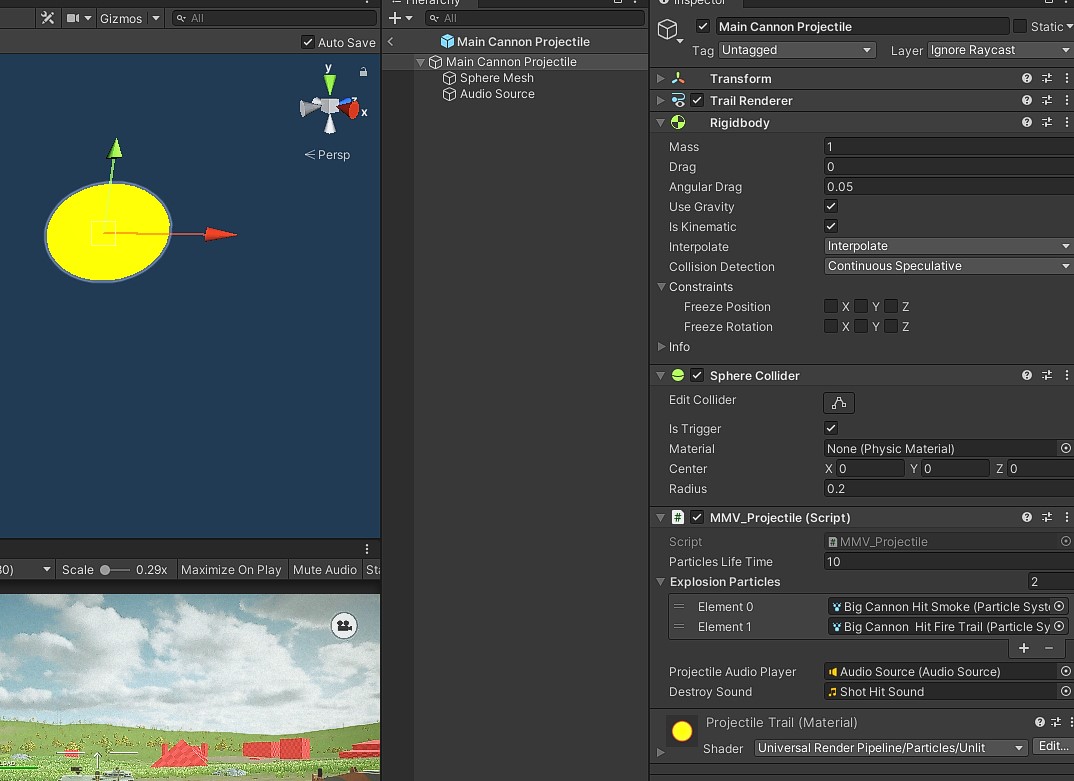Select Audio Source in the hierarchy
This screenshot has width=1074, height=781.
point(497,94)
